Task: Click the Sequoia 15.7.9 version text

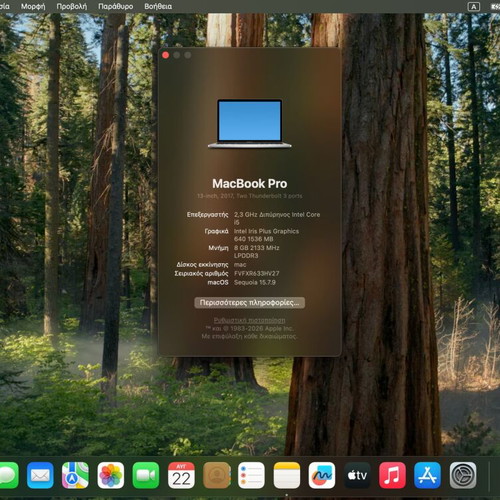Action: point(255,282)
